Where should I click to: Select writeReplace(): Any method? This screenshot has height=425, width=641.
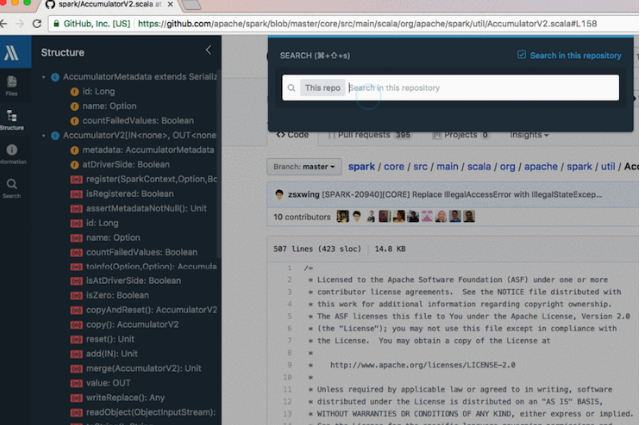click(125, 398)
